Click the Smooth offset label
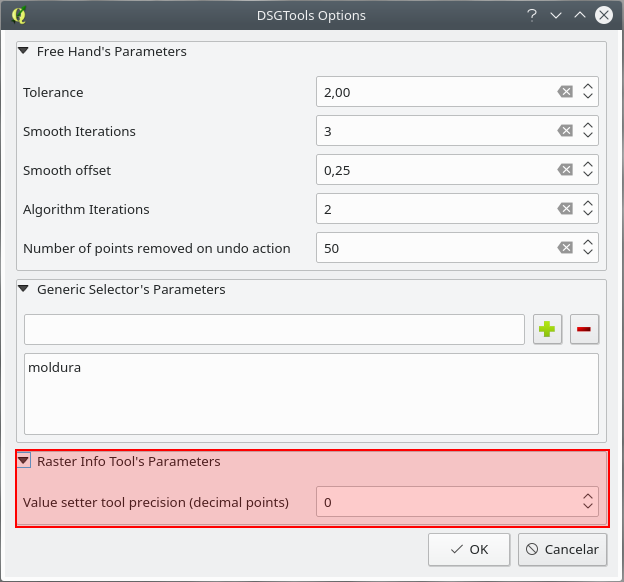Viewport: 624px width, 582px height. [x=67, y=170]
